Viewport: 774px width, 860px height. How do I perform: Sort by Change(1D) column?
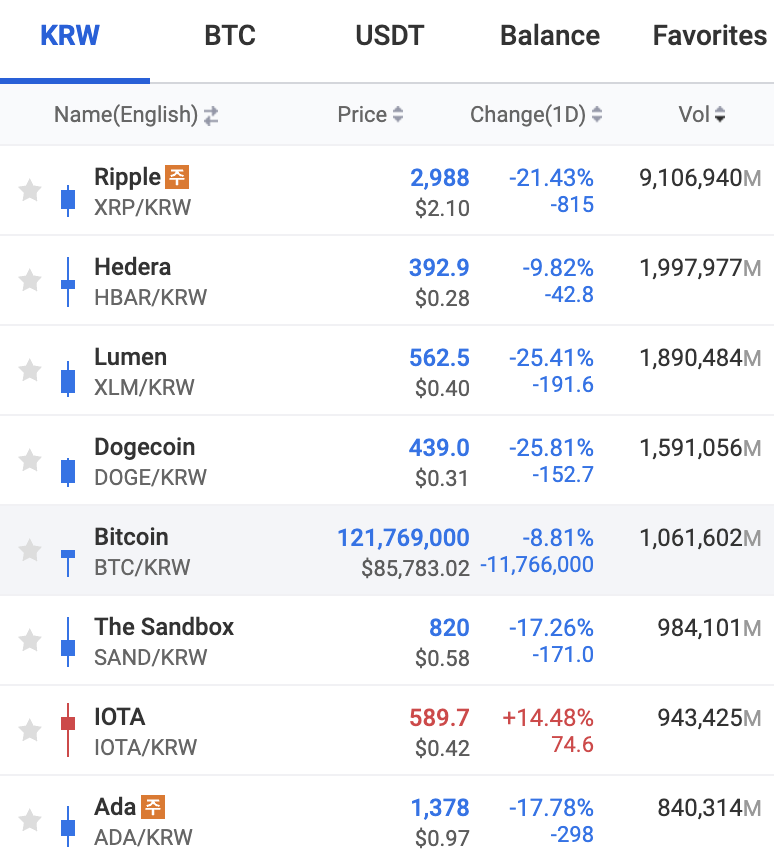(536, 115)
